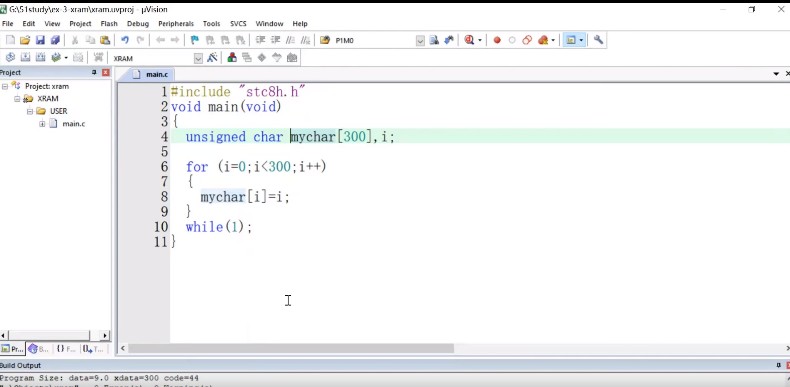
Task: Open the P1M0 find text dropdown
Action: pyautogui.click(x=420, y=40)
